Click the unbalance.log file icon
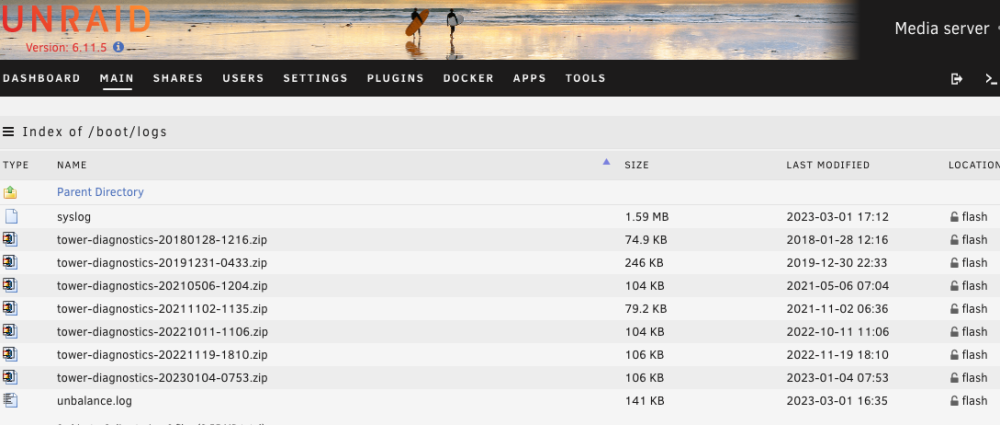 [10, 401]
